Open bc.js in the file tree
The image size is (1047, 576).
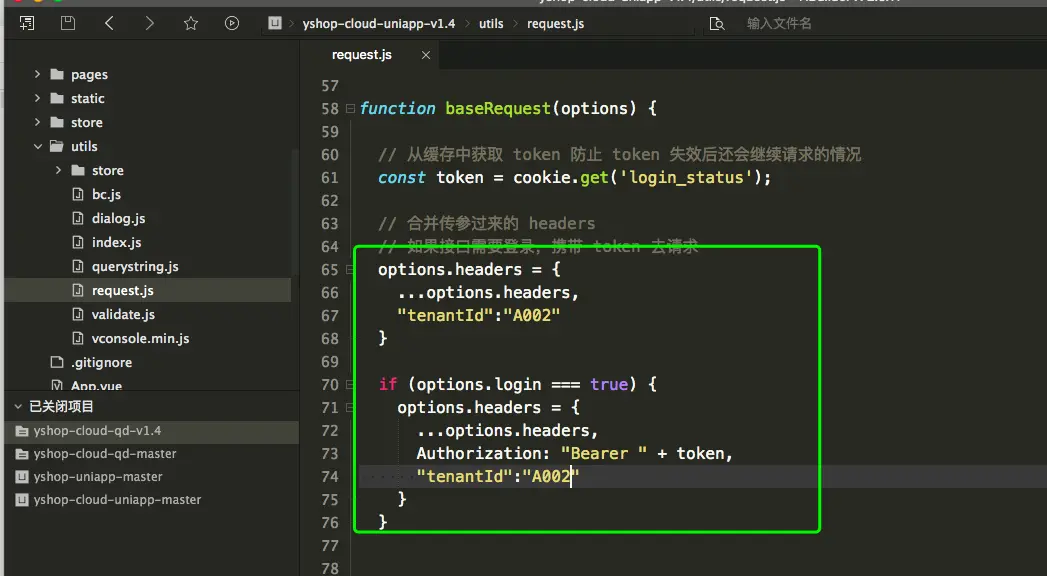[106, 194]
